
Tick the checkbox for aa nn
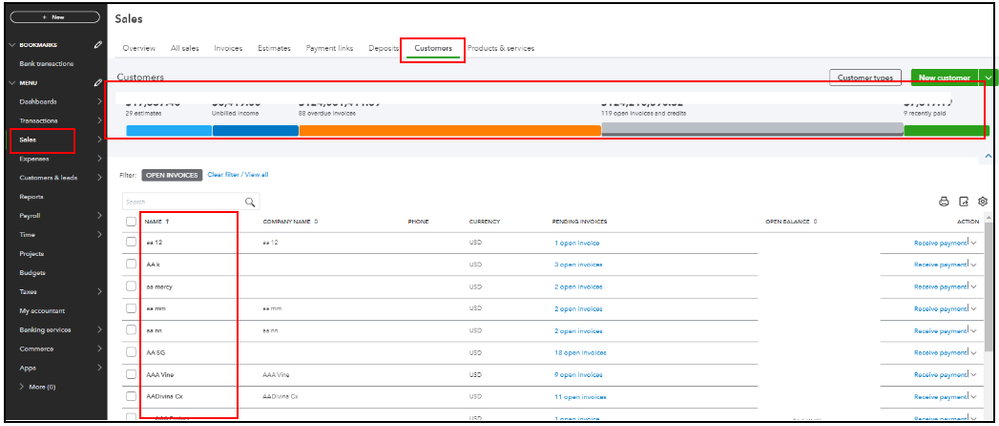[131, 330]
